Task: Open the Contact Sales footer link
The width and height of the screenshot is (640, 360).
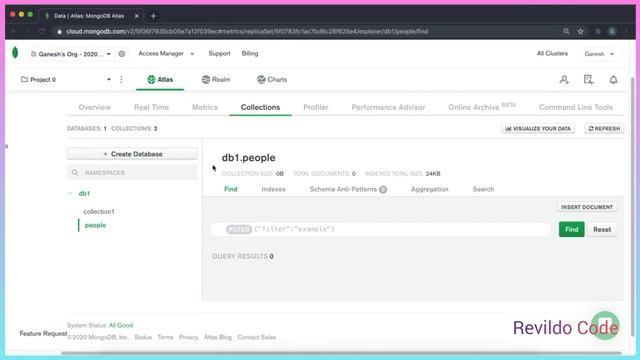Action: [257, 337]
